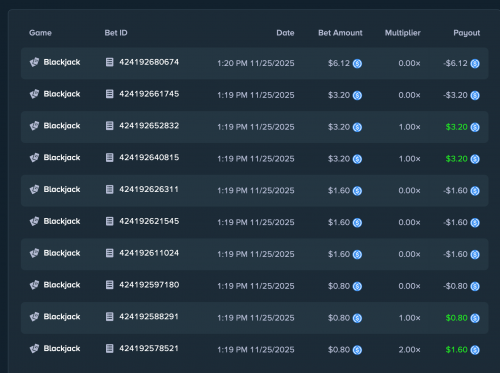Click the Blackjack cards icon in row 424192680674
The image size is (500, 373).
coord(34,62)
